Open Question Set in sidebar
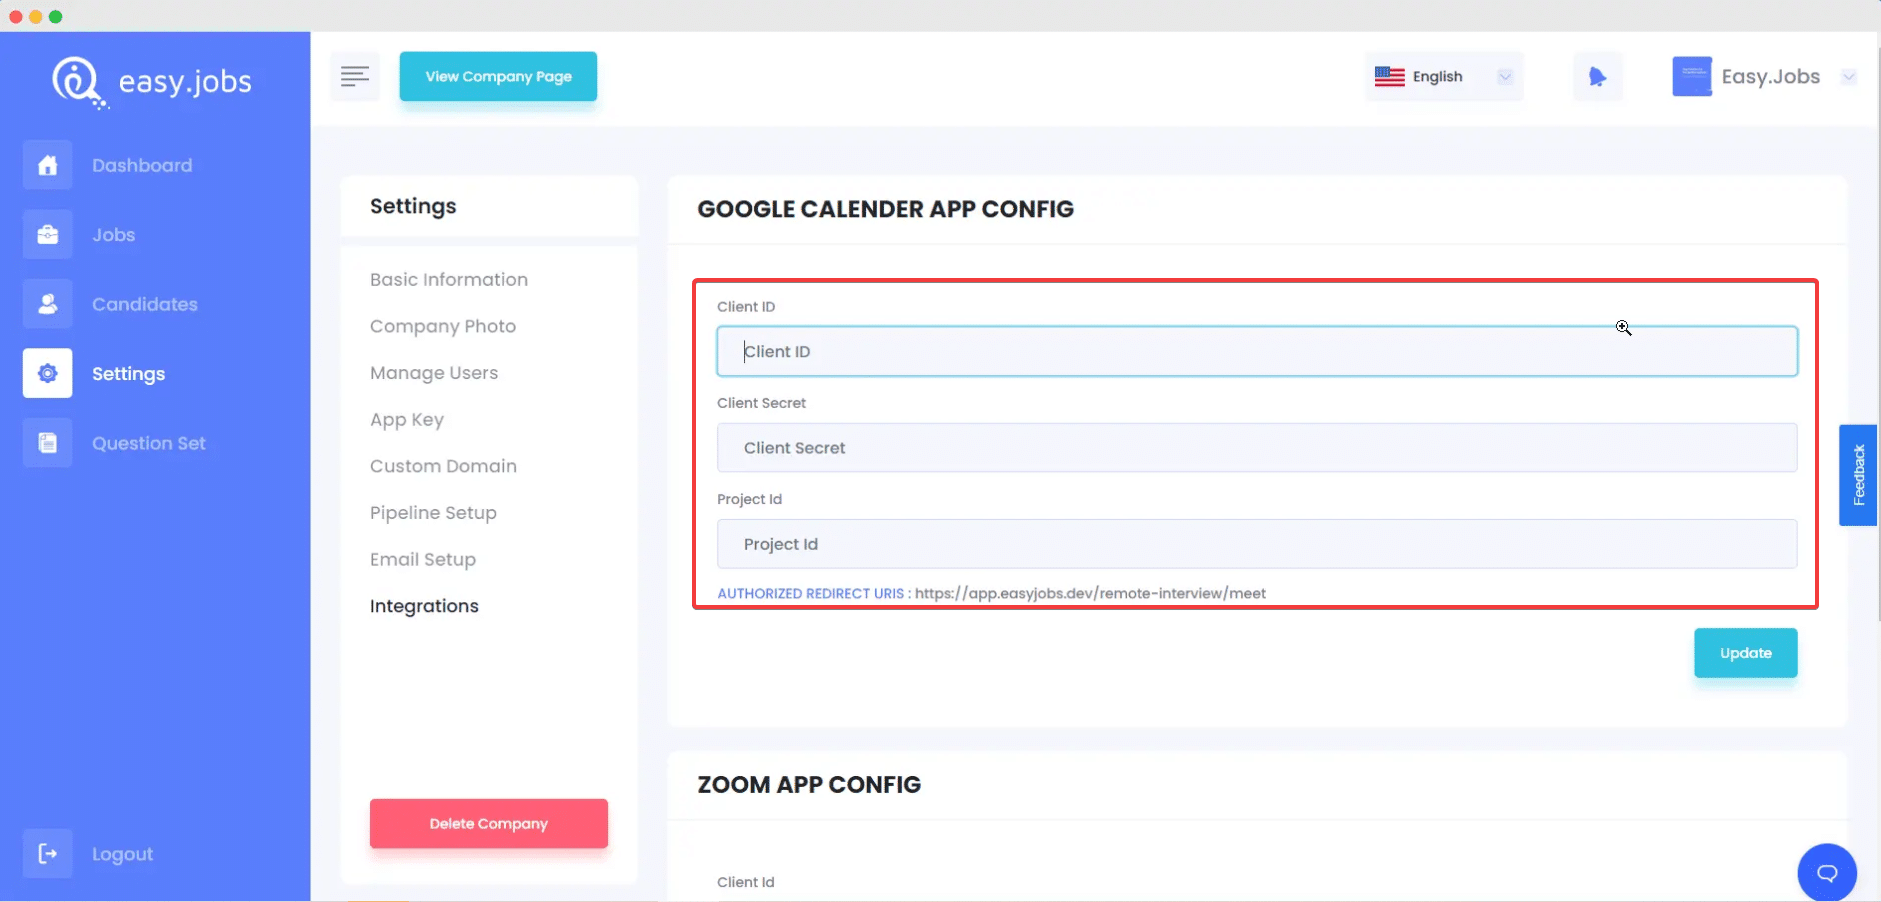This screenshot has width=1881, height=902. [149, 443]
